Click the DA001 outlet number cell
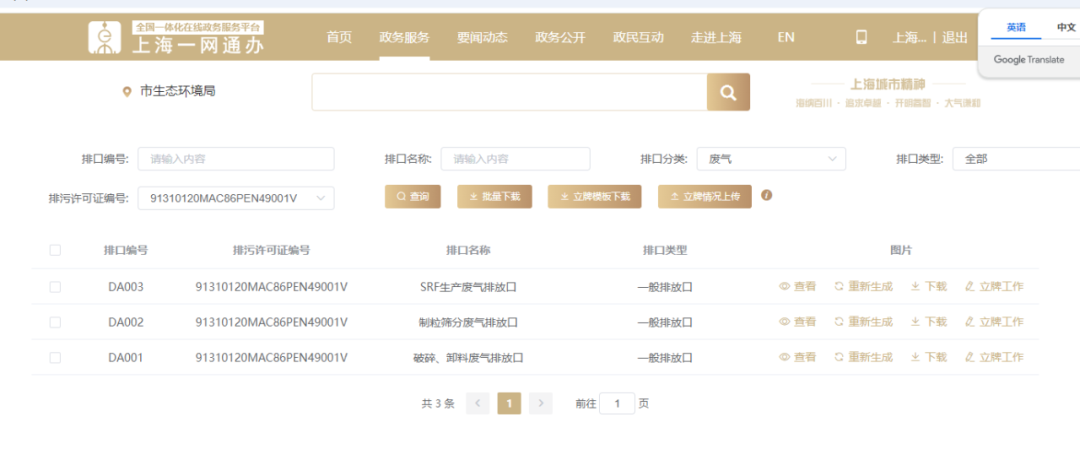Viewport: 1080px width, 460px height. pyautogui.click(x=126, y=357)
